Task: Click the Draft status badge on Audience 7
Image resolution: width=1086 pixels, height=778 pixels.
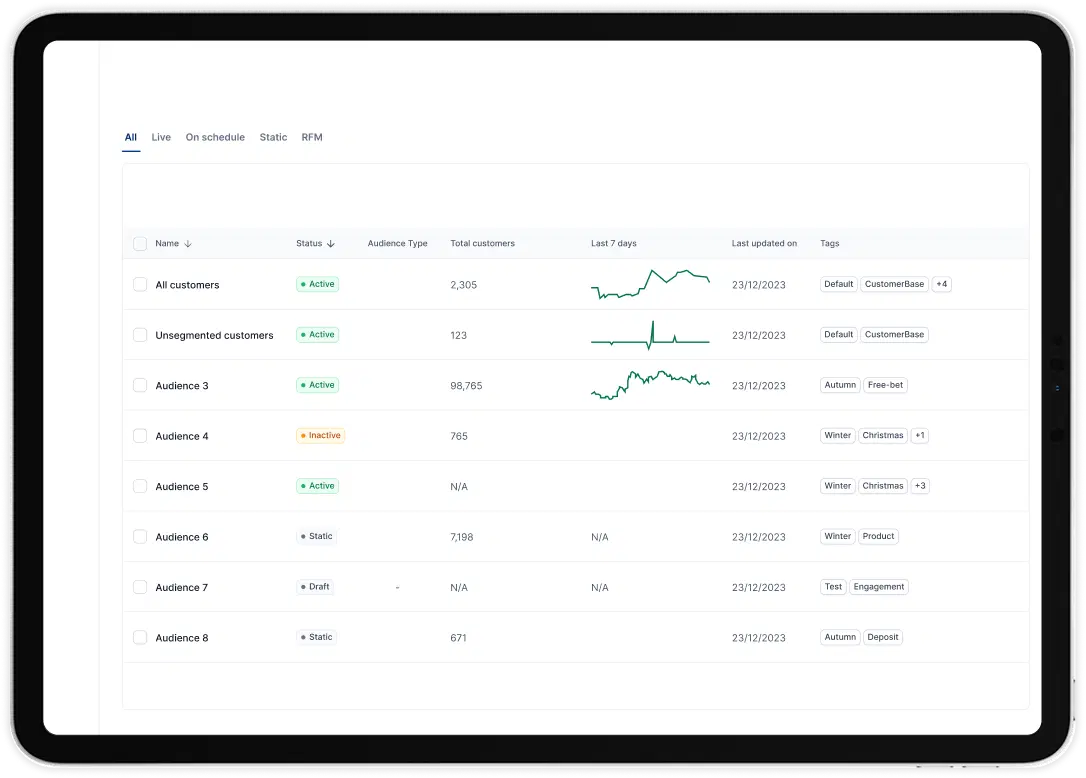Action: click(315, 587)
